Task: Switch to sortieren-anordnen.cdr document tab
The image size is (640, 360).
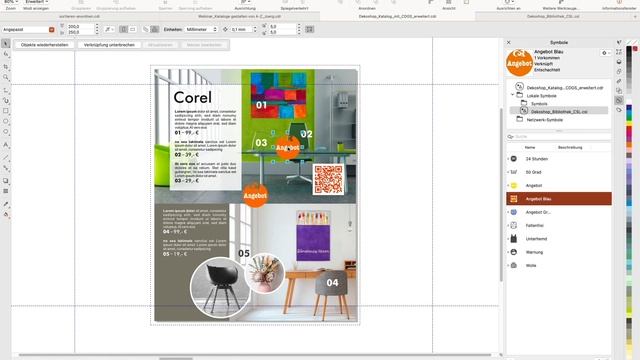Action: 80,17
